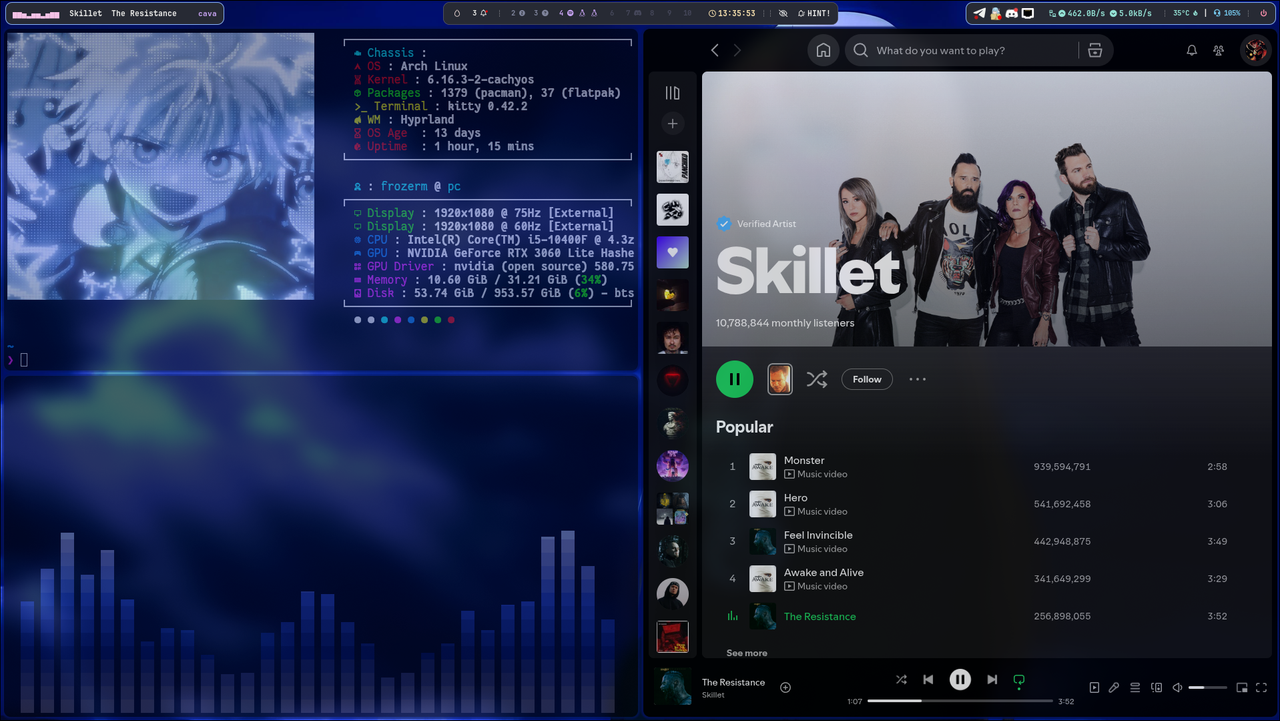This screenshot has width=1280, height=721.
Task: Click The Resistance title in the Popular list
Action: pyautogui.click(x=820, y=617)
